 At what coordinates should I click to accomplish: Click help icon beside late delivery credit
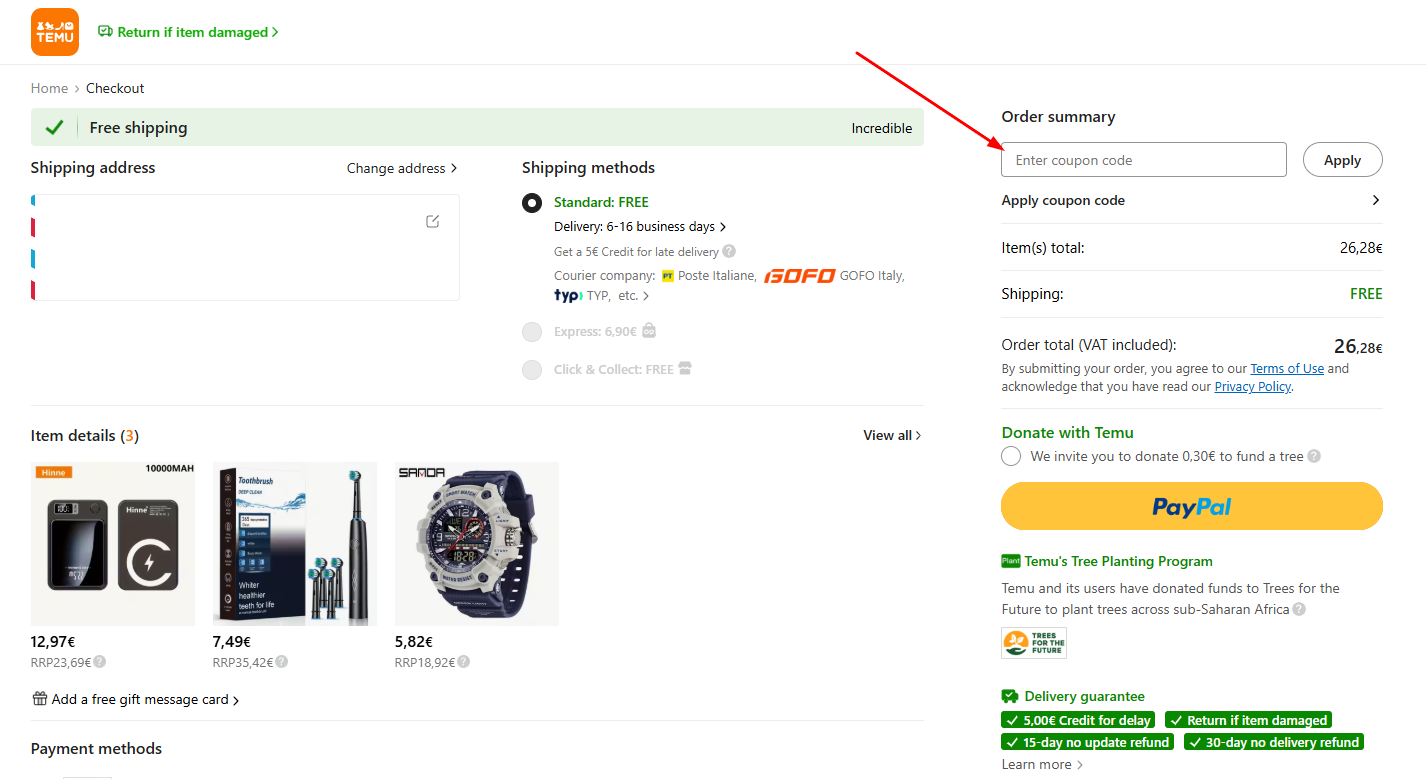729,252
